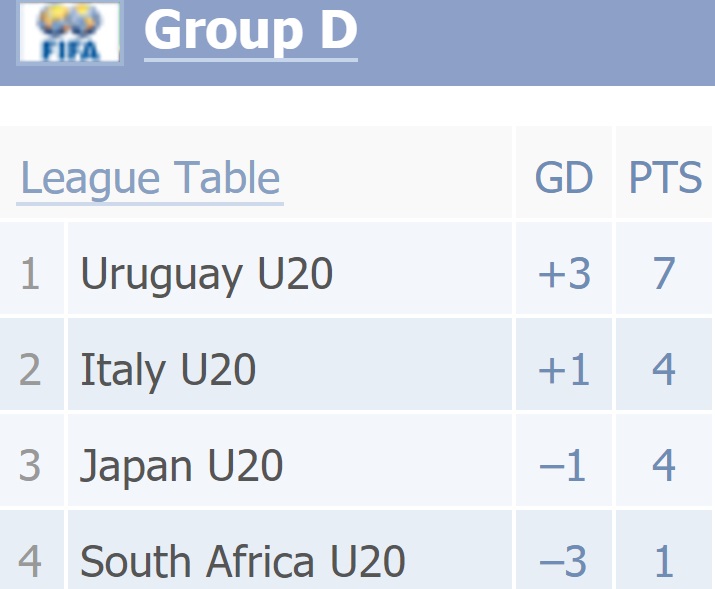Click the PTS column header
This screenshot has height=589, width=715.
pos(665,177)
